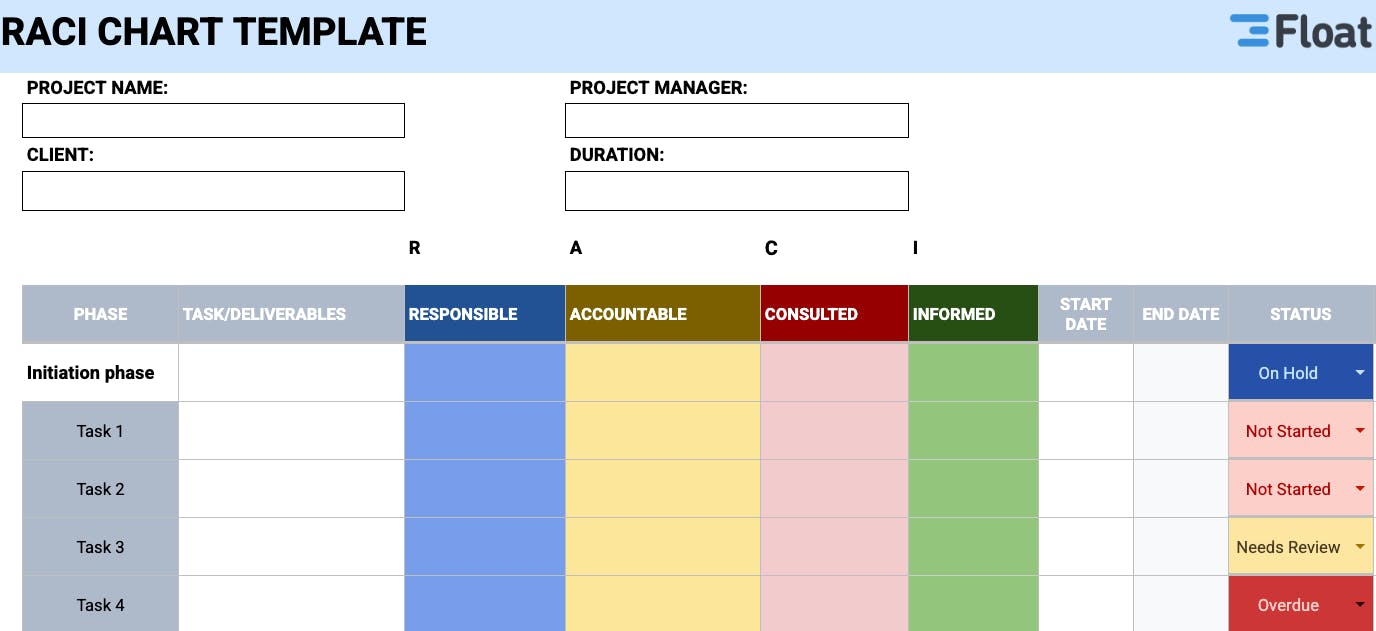The width and height of the screenshot is (1376, 631).
Task: Select the RESPONSIBLE column header
Action: click(485, 314)
